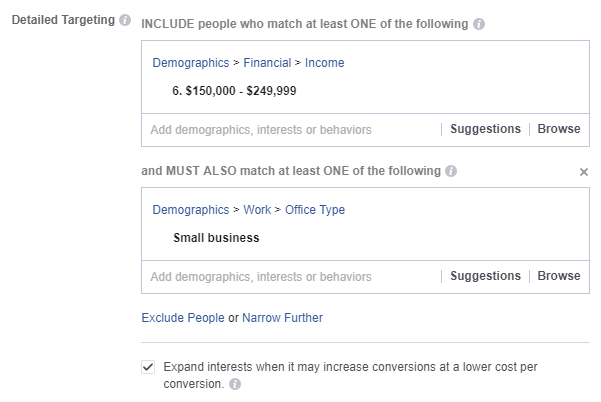The height and width of the screenshot is (402, 601).
Task: Click Suggestions in the Office Type box
Action: point(485,276)
